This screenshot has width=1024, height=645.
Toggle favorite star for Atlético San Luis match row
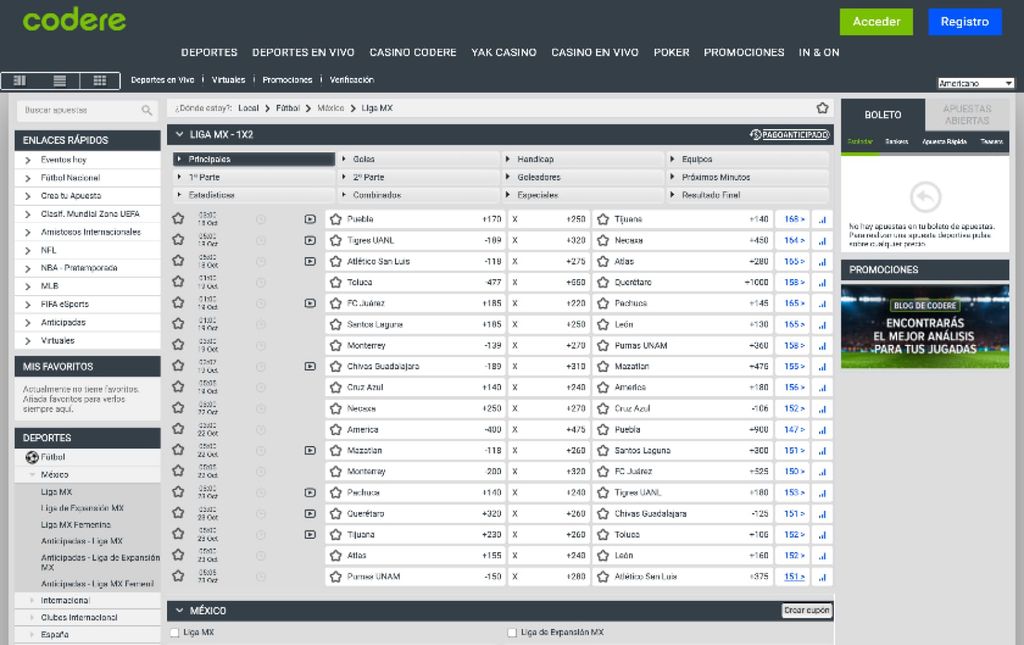(178, 260)
